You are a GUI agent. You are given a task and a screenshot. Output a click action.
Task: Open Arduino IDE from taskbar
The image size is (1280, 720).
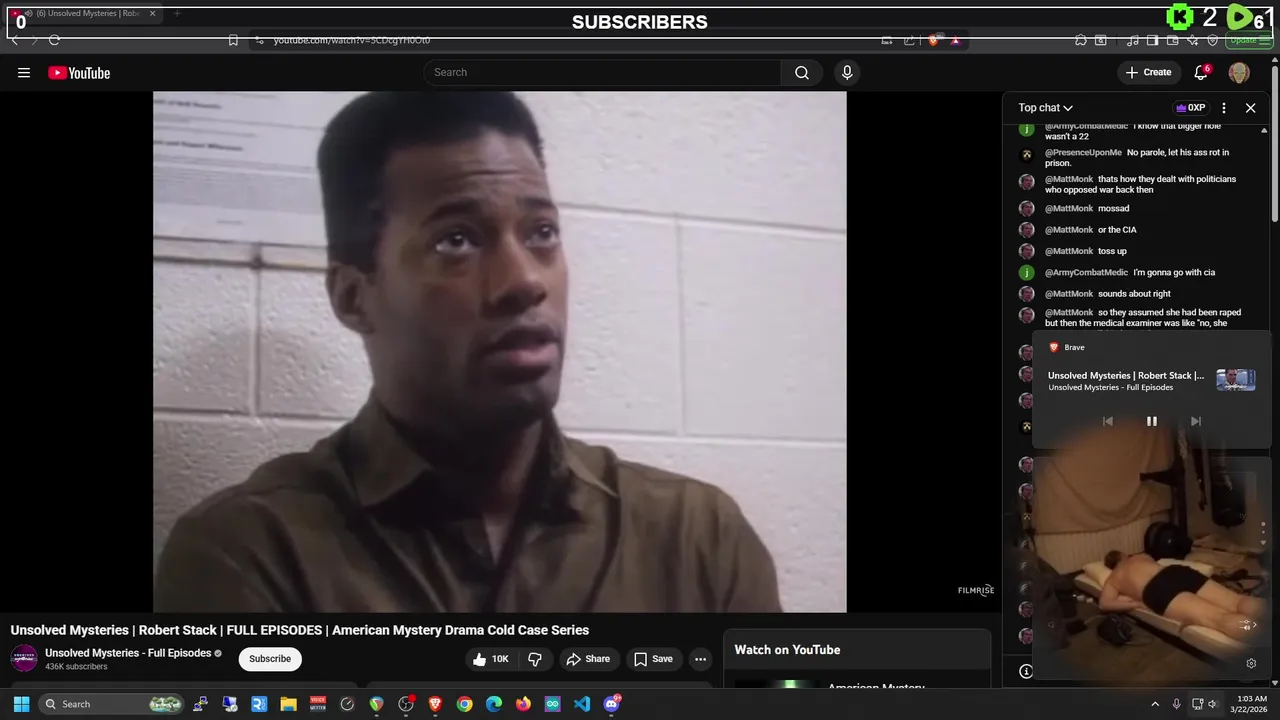(552, 704)
